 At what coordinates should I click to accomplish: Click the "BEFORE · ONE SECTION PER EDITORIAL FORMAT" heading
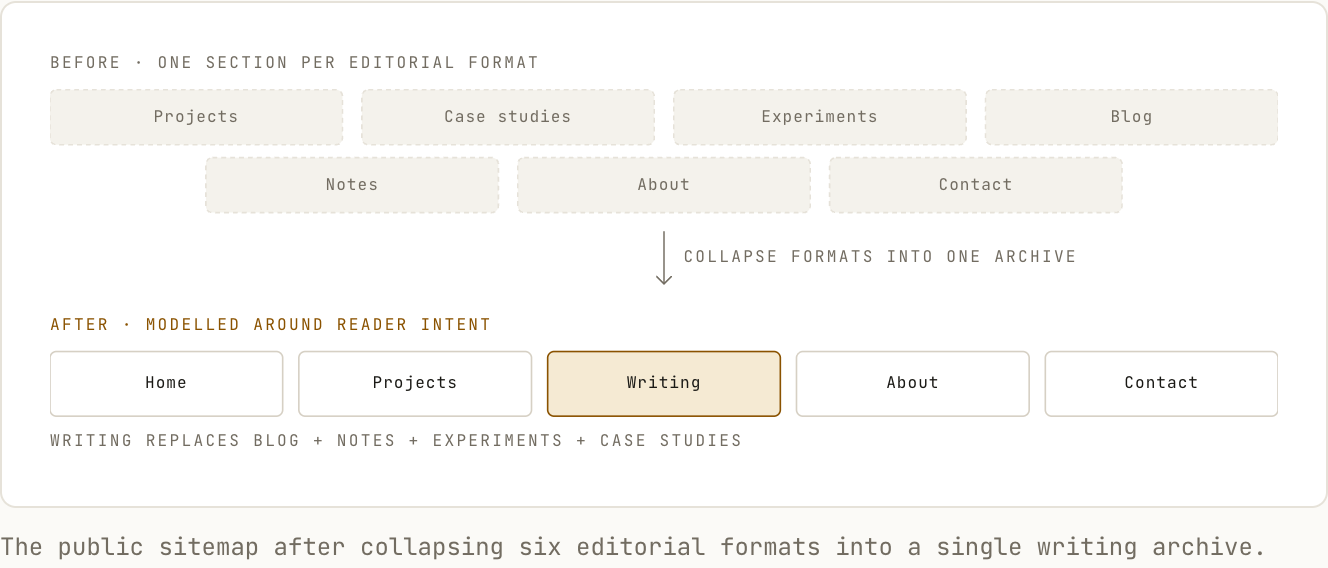[295, 63]
